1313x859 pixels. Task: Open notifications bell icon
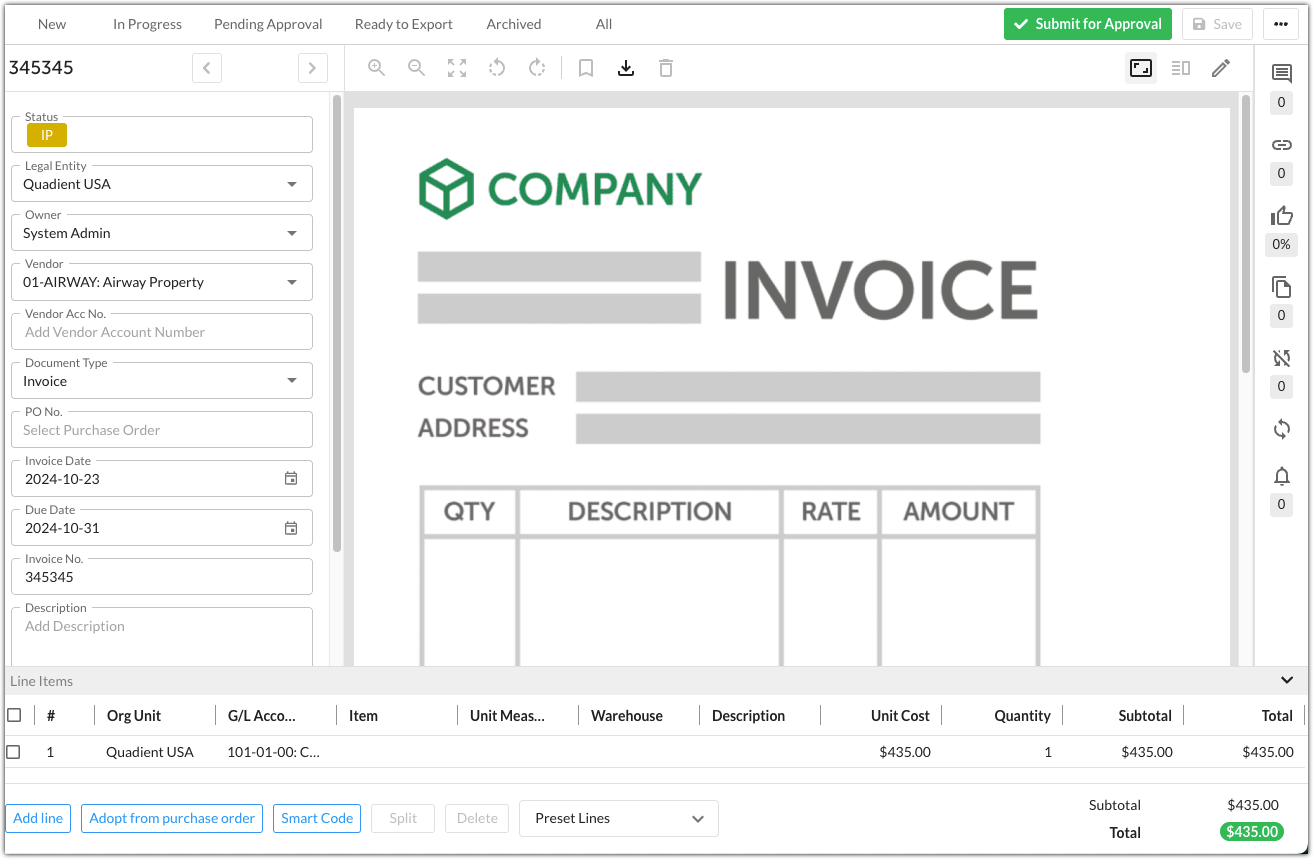1282,476
